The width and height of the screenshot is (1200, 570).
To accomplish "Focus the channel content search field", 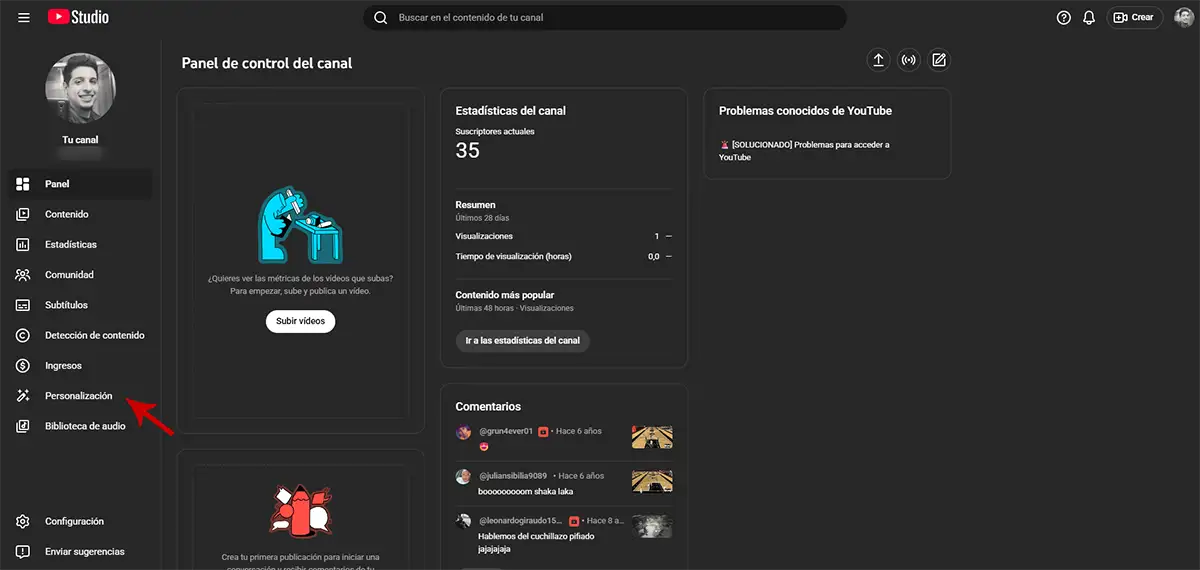I will (x=605, y=17).
